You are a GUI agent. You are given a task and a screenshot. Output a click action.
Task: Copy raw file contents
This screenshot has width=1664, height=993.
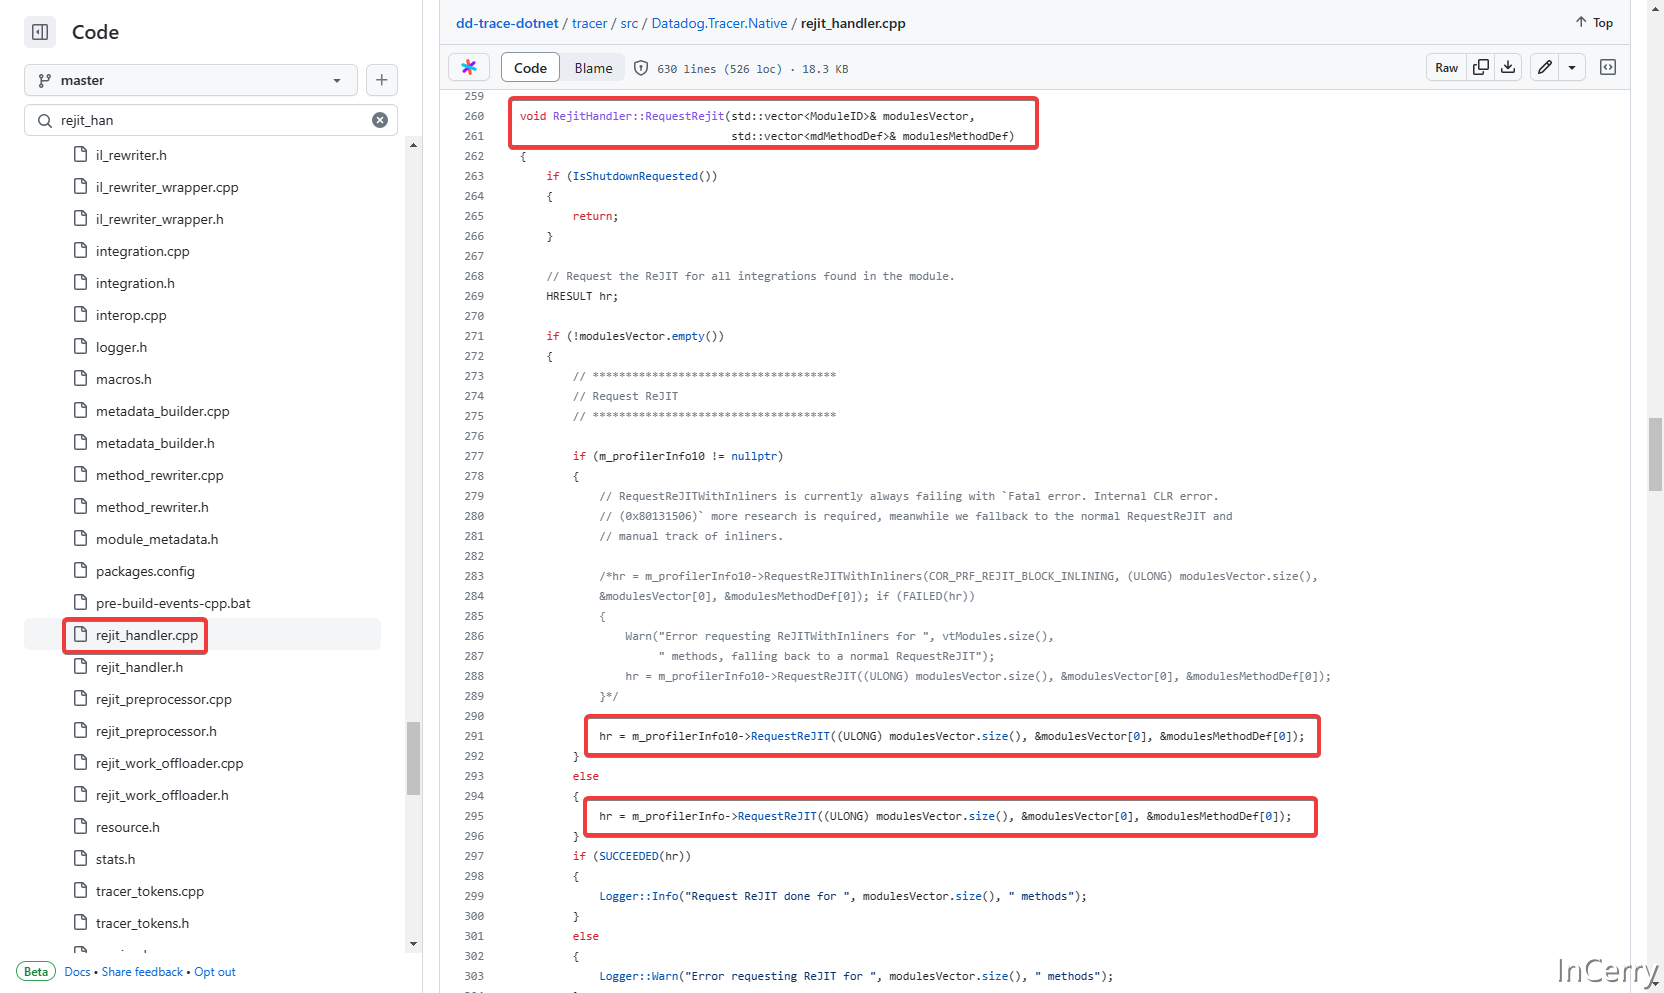pyautogui.click(x=1481, y=67)
